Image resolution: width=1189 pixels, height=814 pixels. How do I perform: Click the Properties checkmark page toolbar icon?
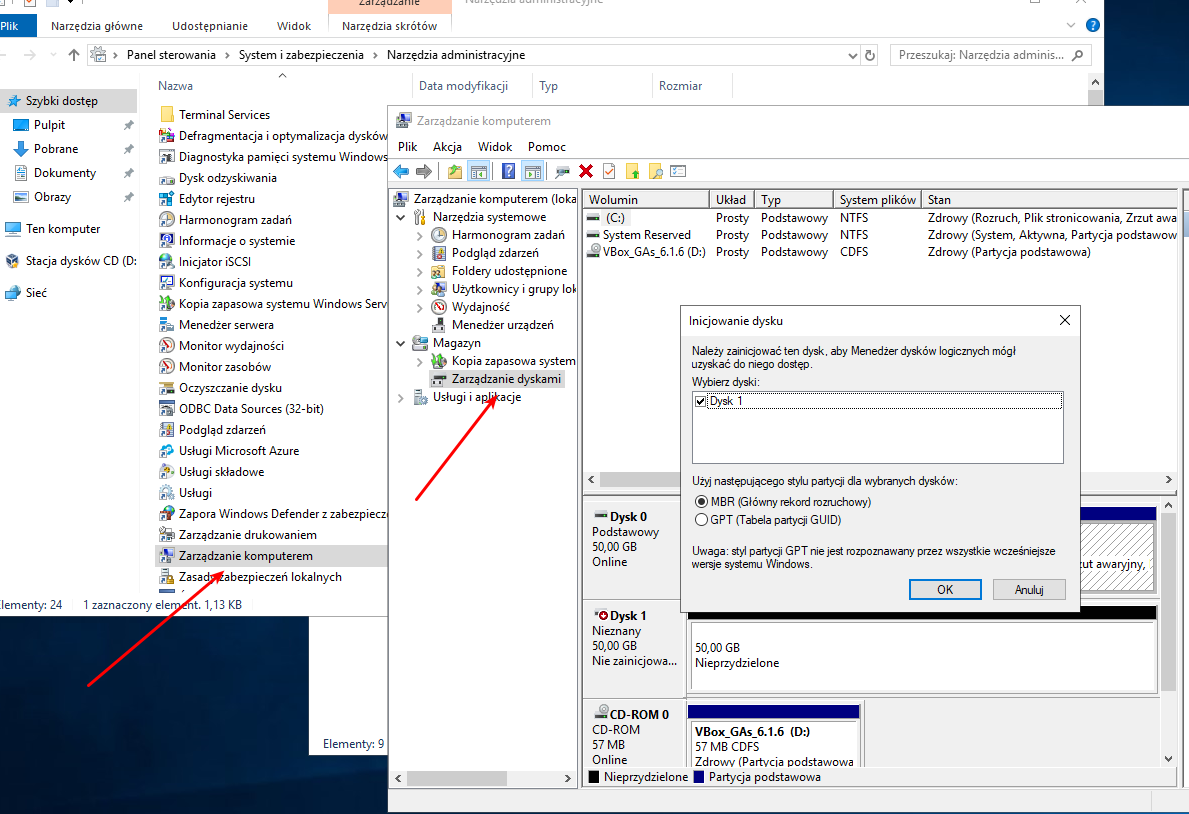(609, 171)
